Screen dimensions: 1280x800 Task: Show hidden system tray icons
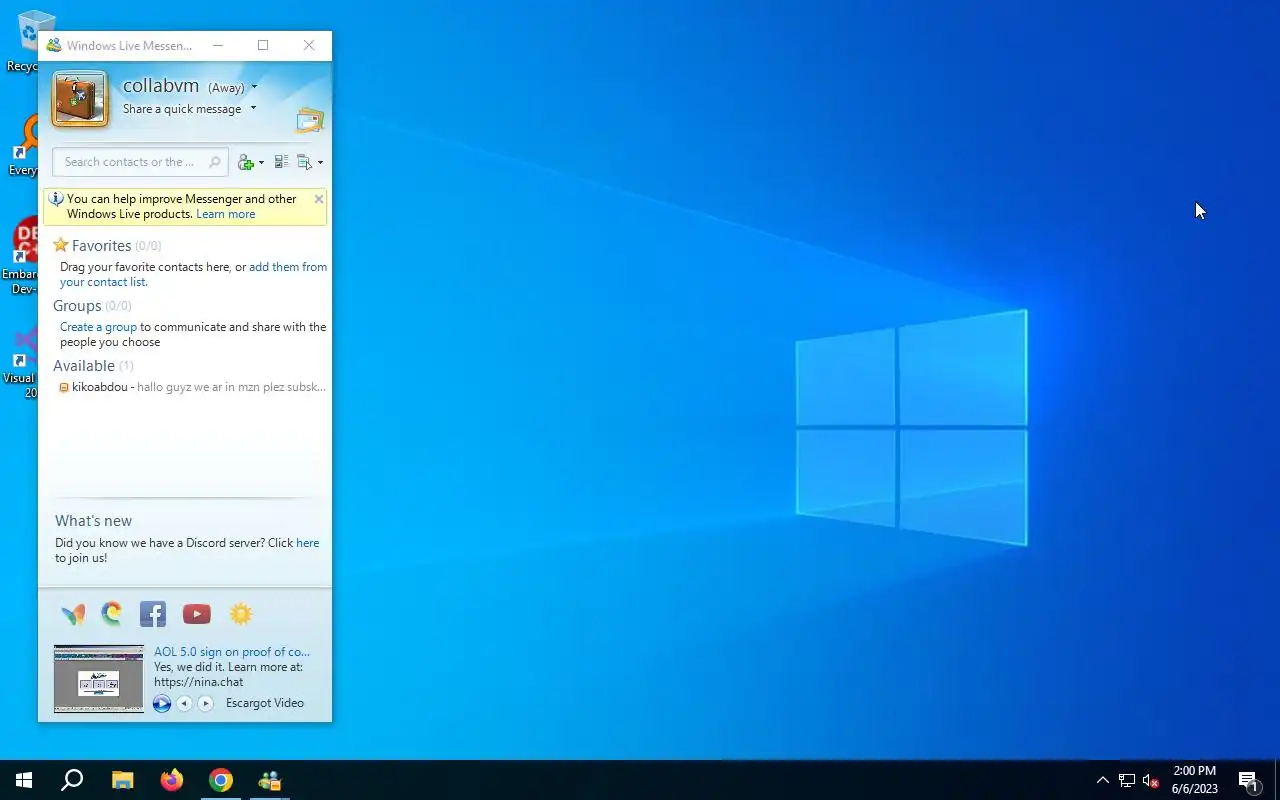pos(1103,780)
